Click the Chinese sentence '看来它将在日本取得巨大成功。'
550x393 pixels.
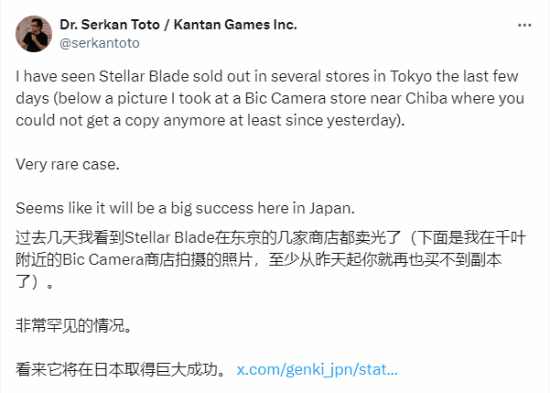pos(121,369)
